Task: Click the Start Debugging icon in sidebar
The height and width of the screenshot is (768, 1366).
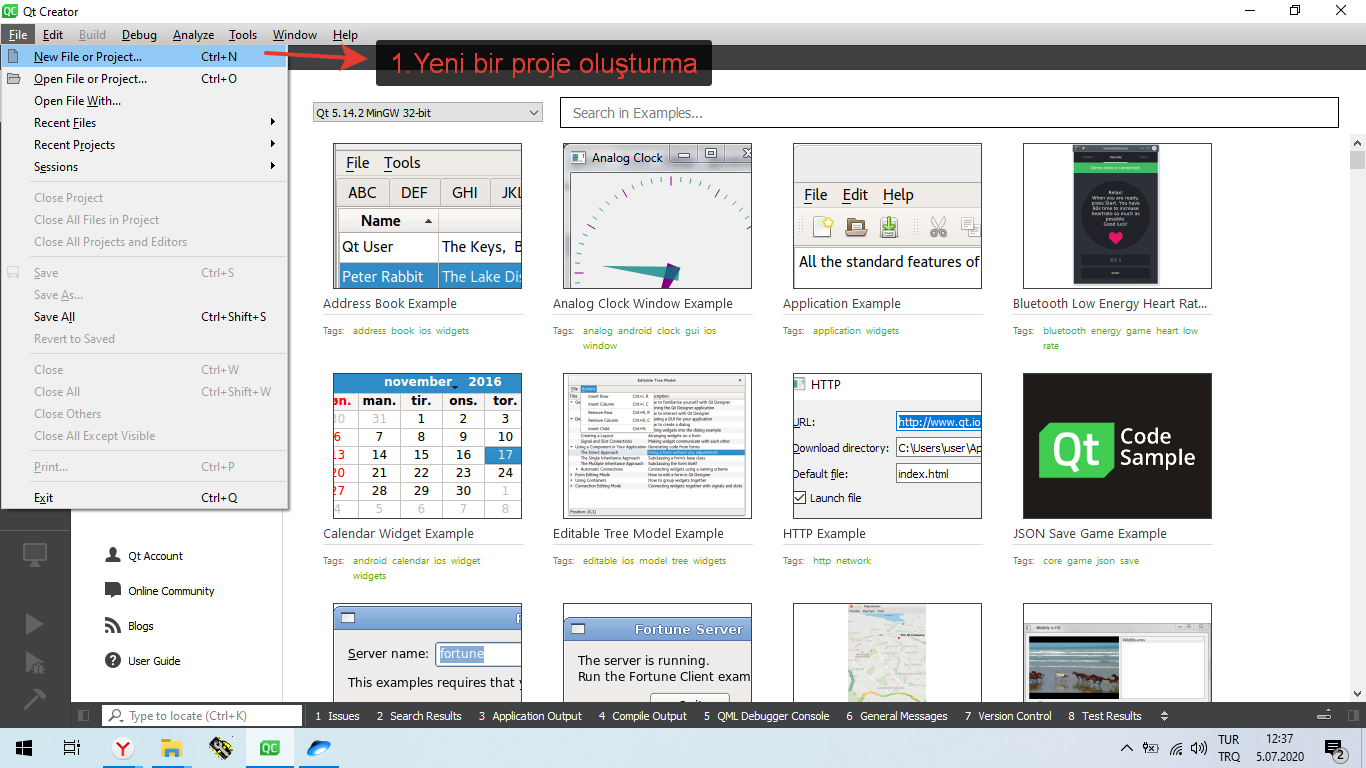Action: coord(34,662)
